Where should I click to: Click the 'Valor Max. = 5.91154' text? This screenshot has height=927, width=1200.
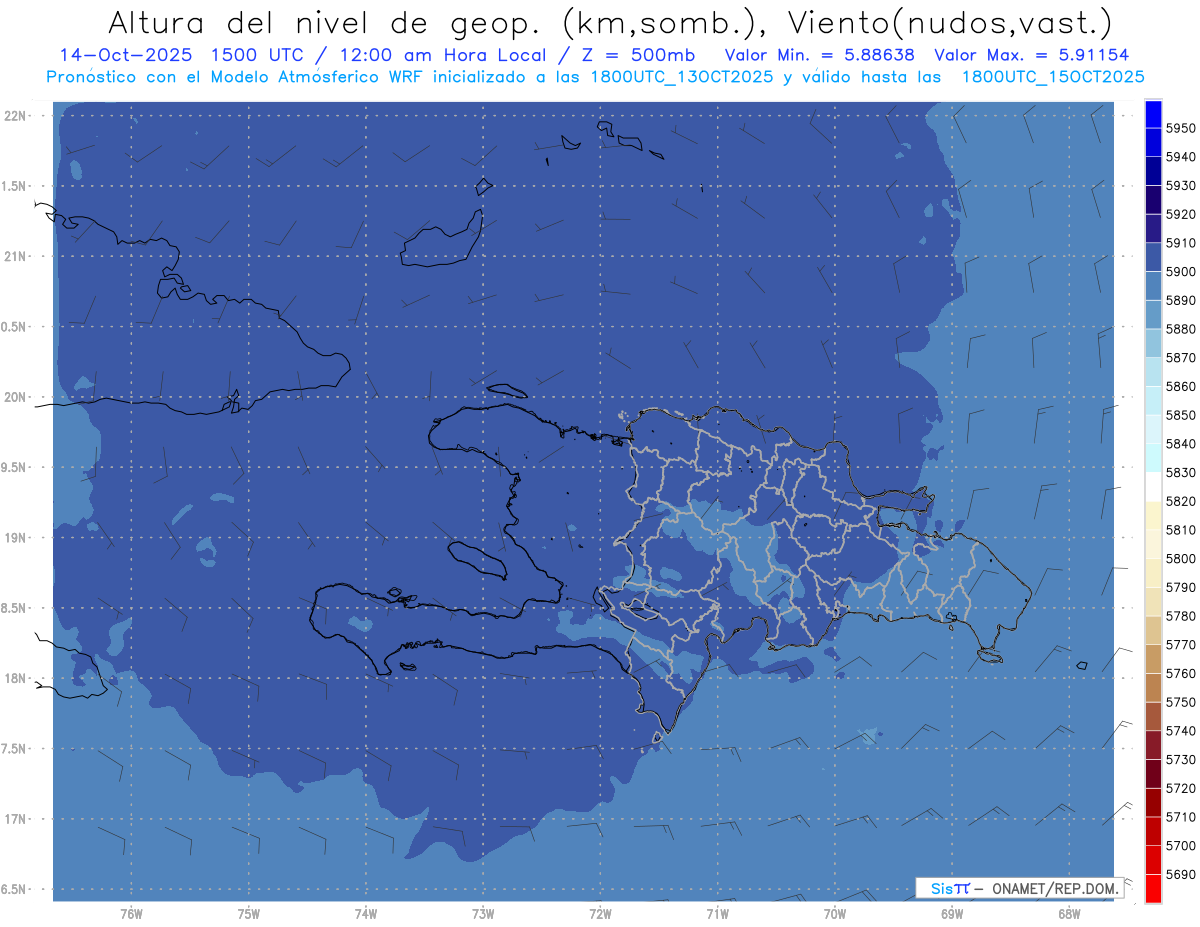[1032, 56]
